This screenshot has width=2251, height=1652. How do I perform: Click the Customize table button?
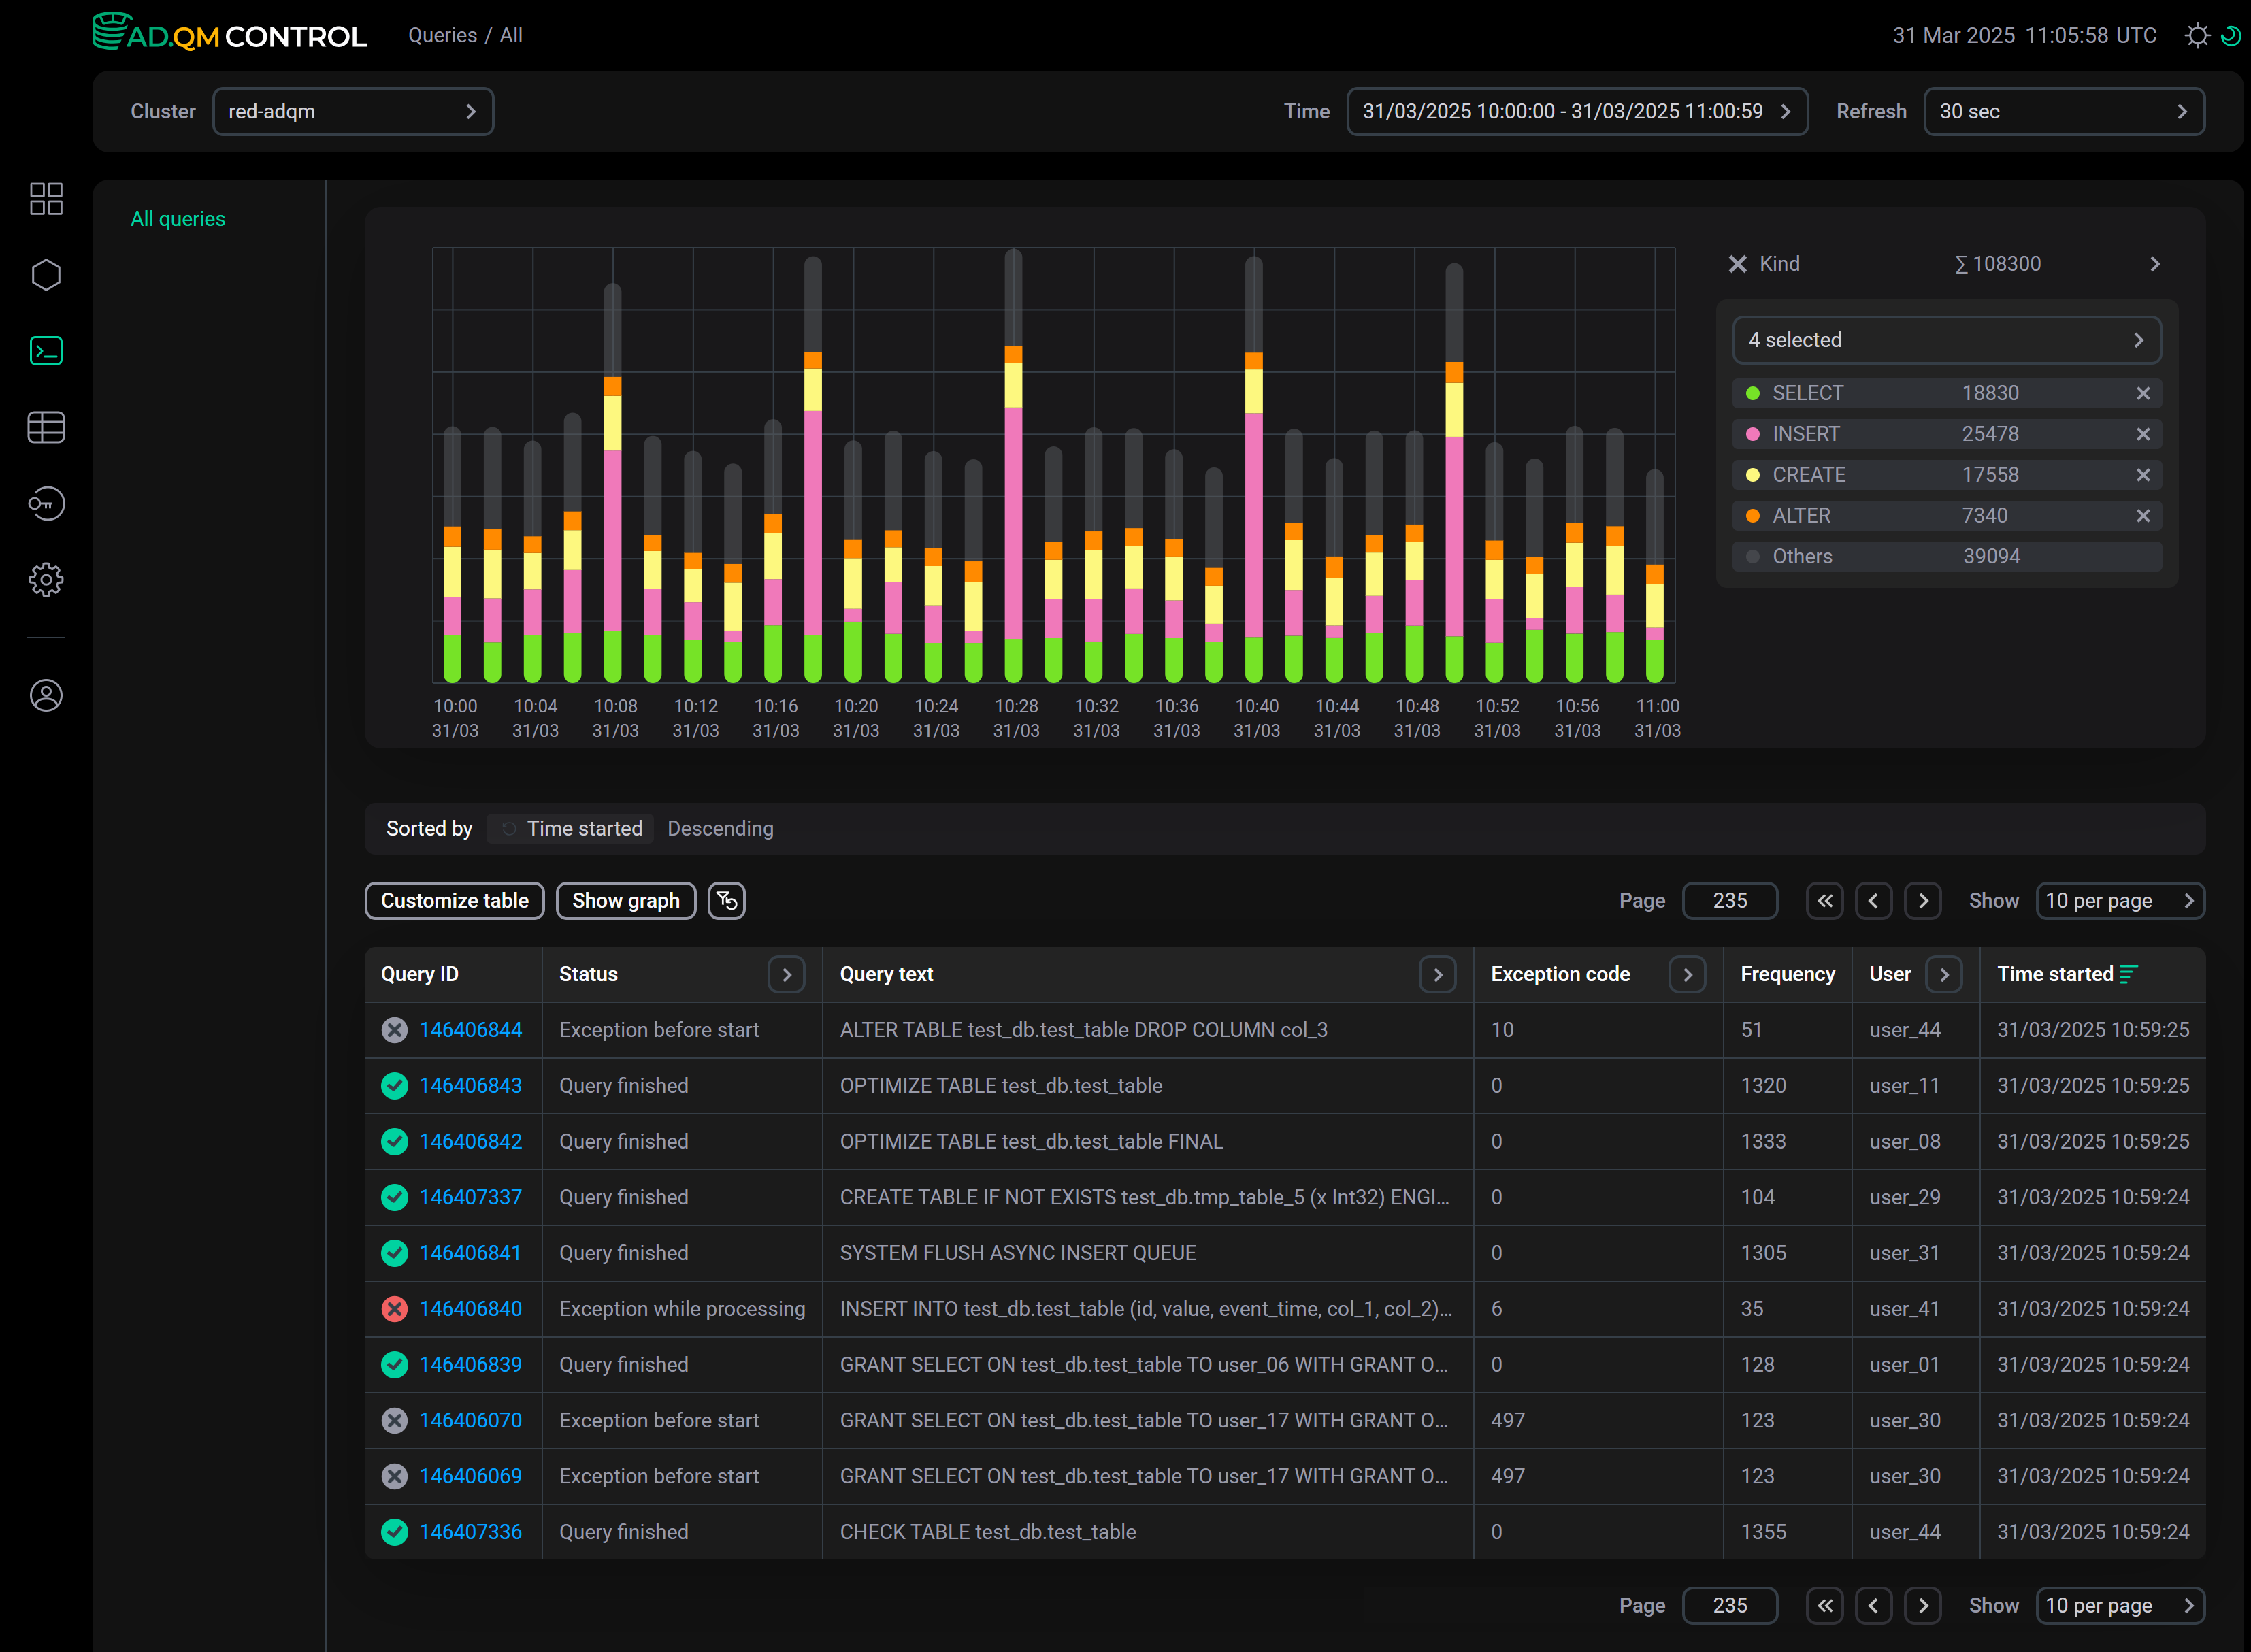pyautogui.click(x=454, y=900)
